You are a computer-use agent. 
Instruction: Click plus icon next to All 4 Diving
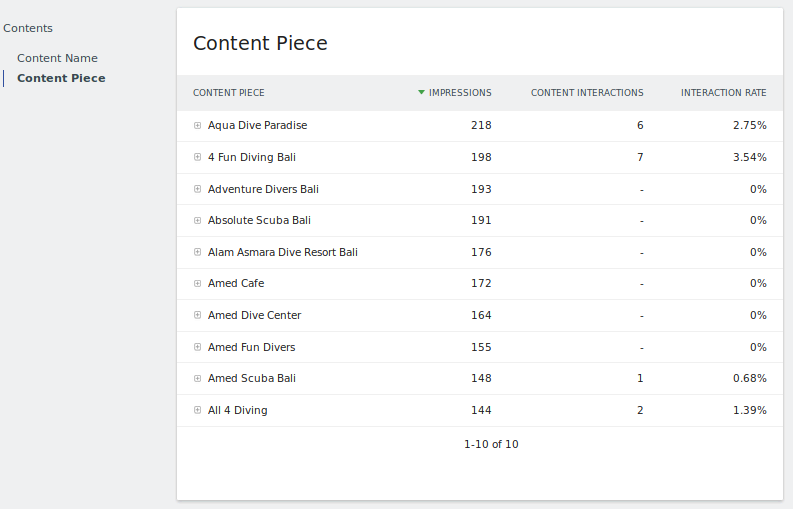point(198,411)
